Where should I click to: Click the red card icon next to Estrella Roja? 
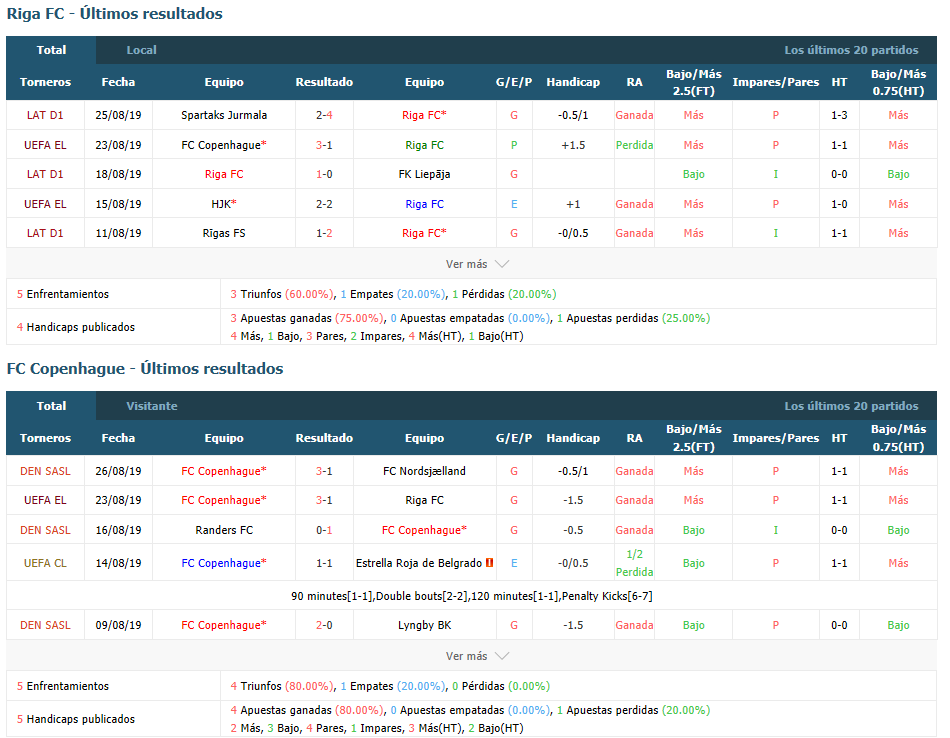pos(490,563)
